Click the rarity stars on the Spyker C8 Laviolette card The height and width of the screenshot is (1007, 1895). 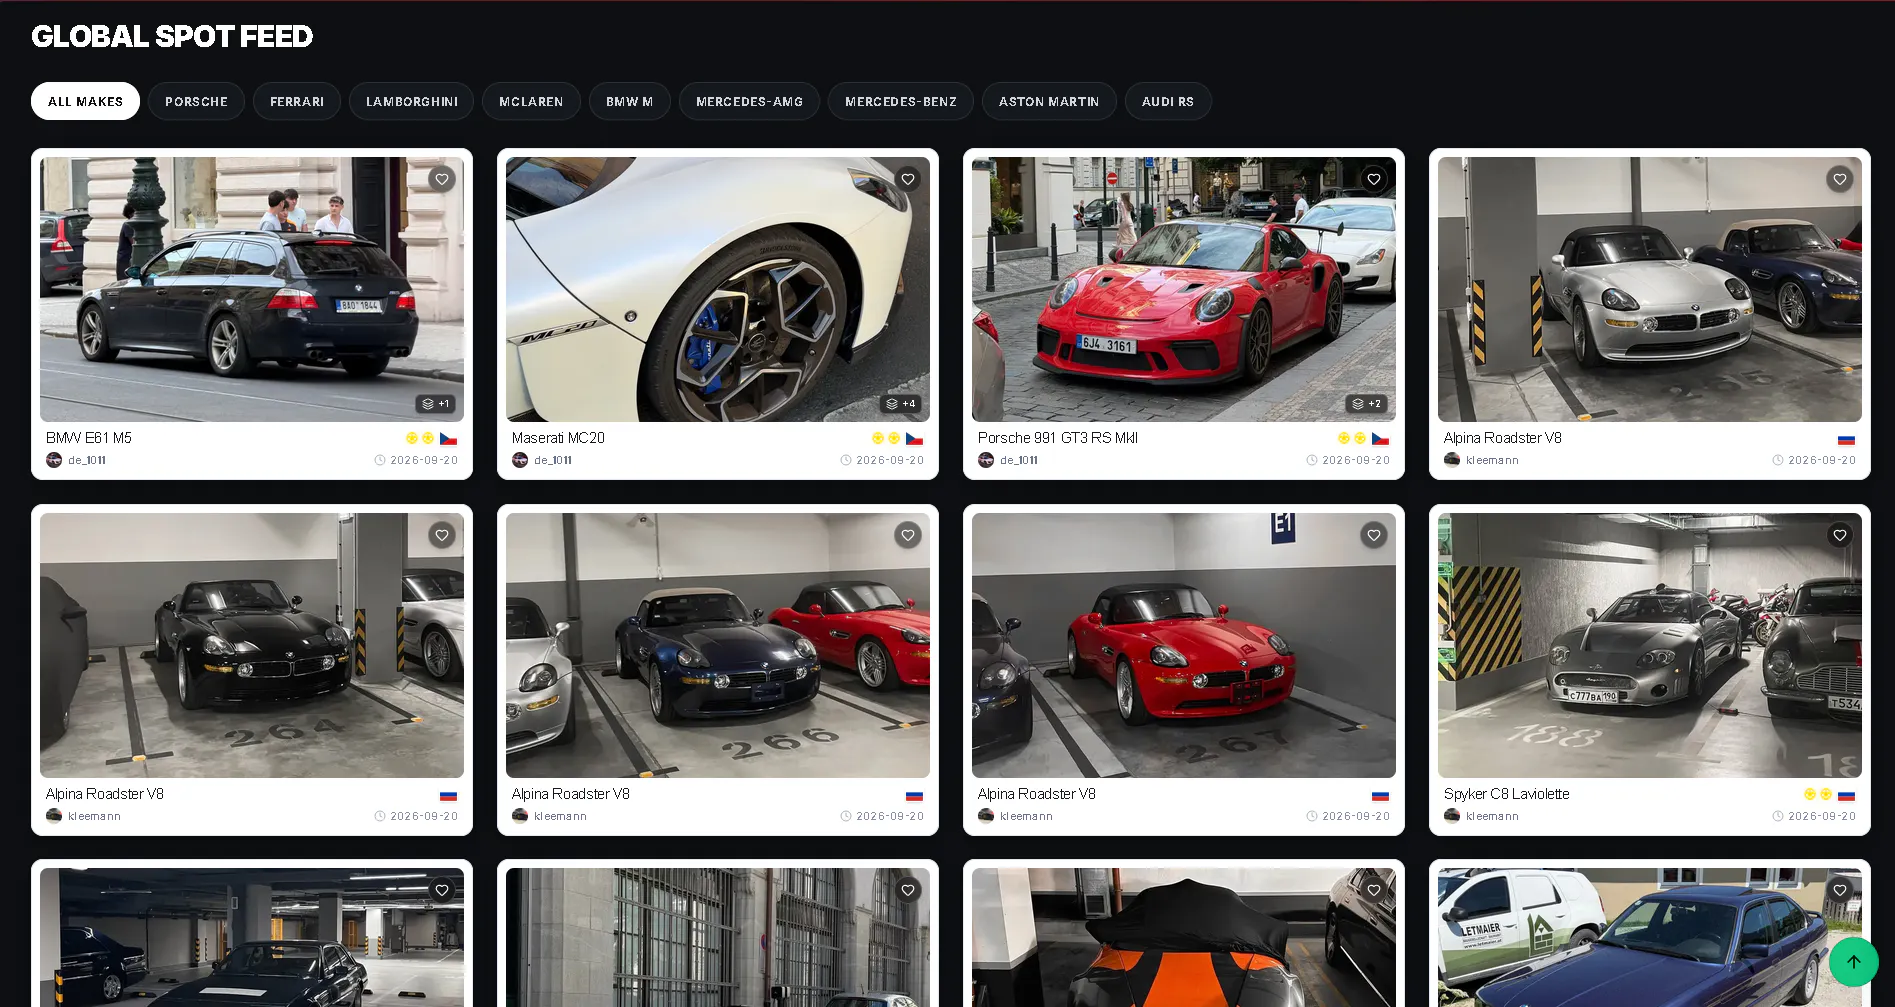click(1818, 794)
